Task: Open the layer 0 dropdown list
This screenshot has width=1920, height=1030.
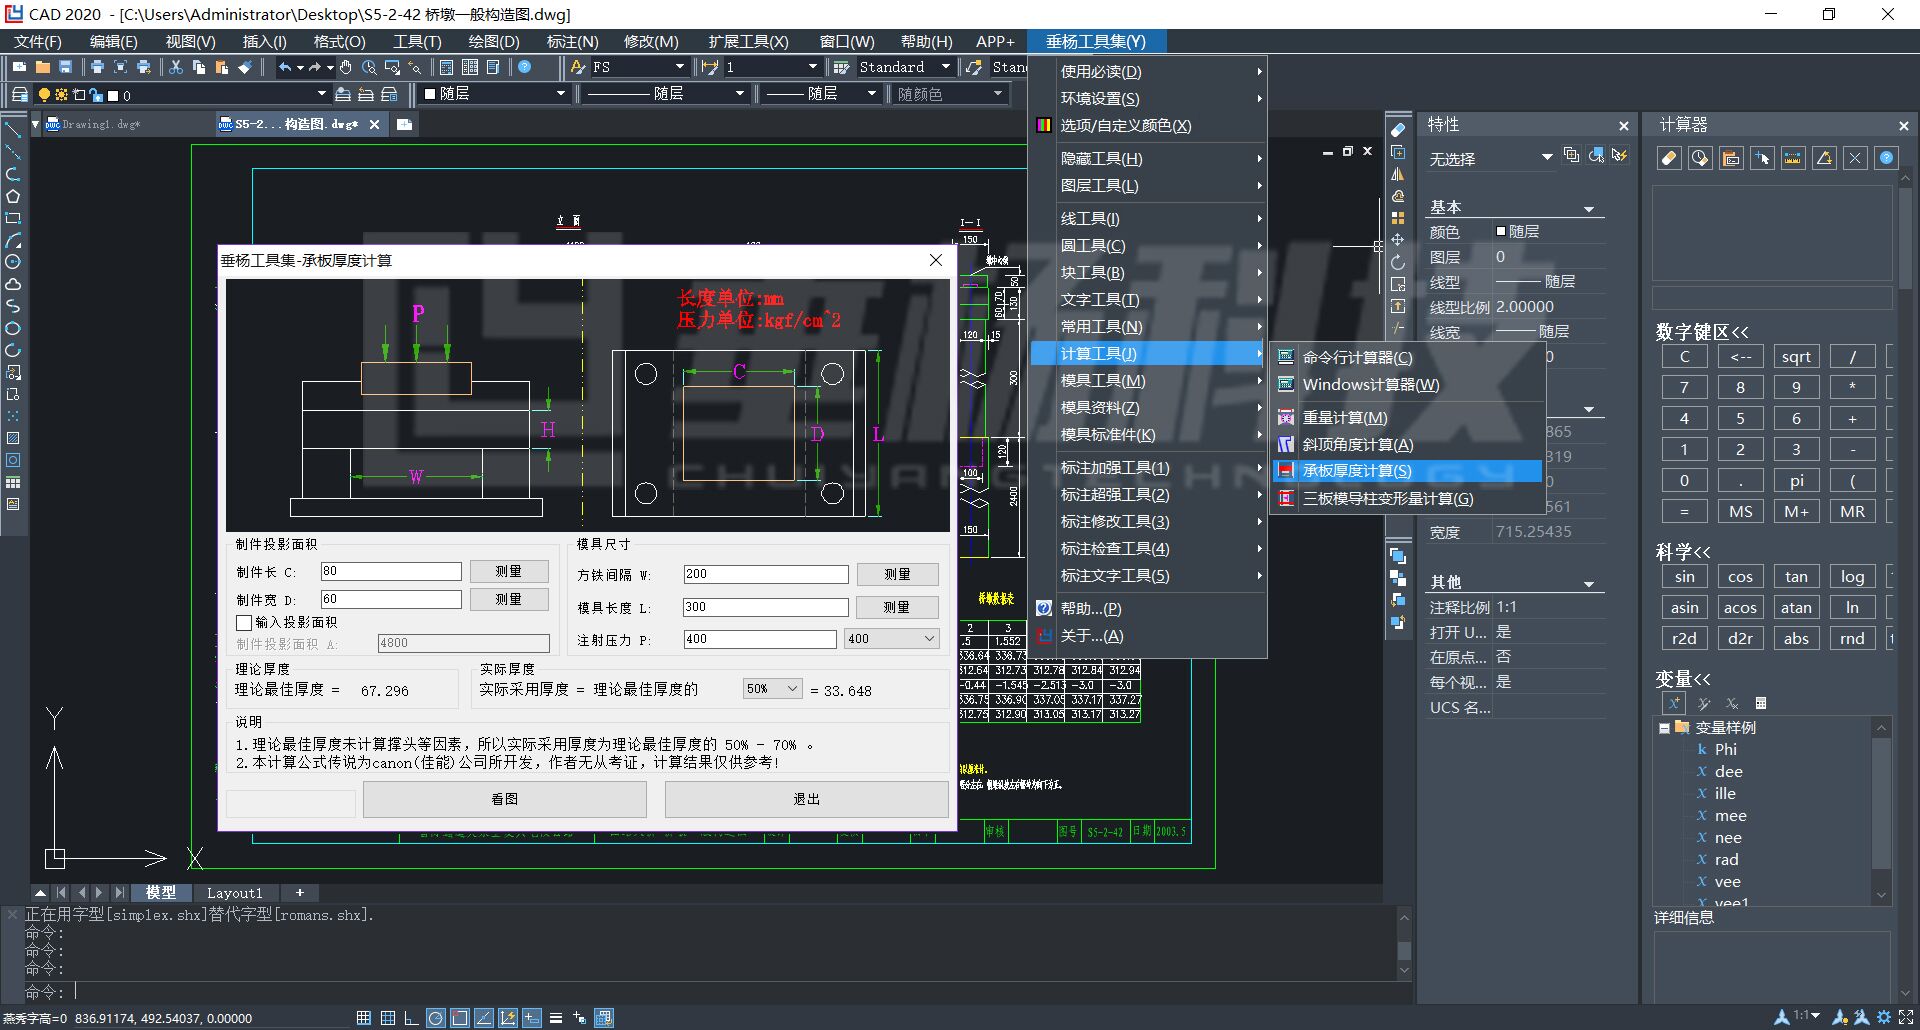Action: (321, 94)
